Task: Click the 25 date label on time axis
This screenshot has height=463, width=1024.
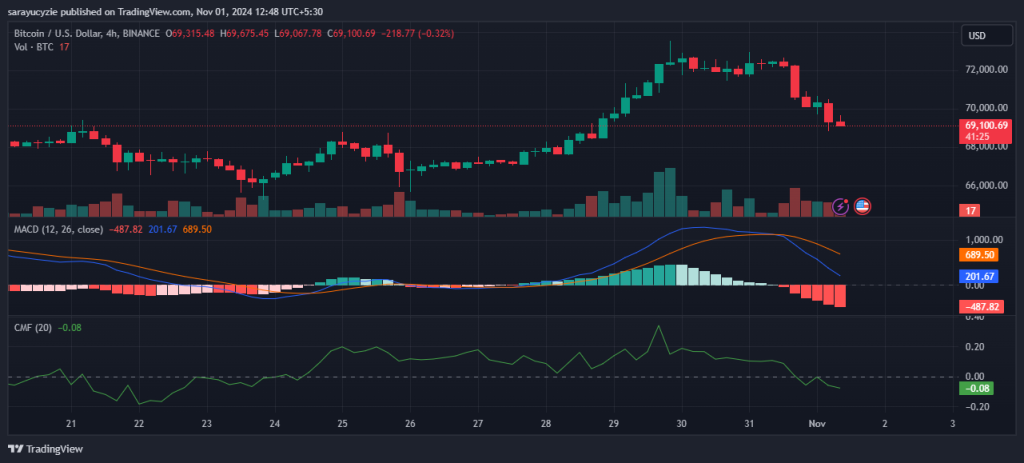Action: pos(342,423)
